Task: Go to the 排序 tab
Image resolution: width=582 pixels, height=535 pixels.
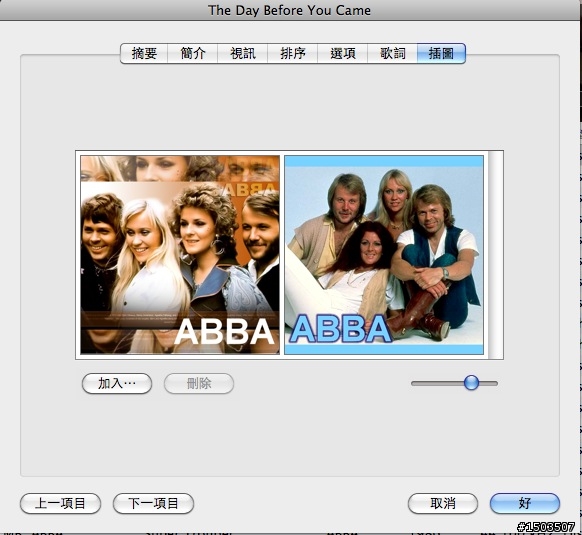Action: [x=292, y=53]
